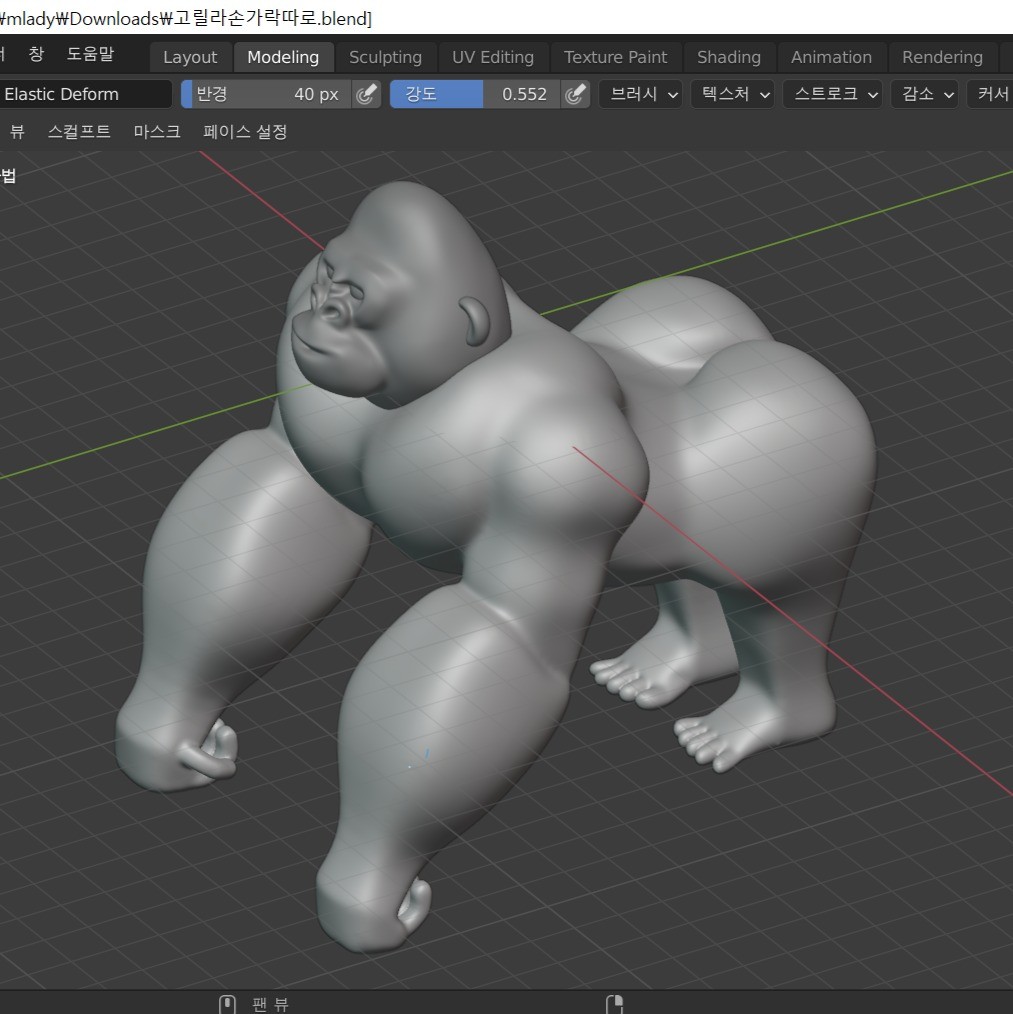This screenshot has width=1013, height=1014.
Task: Expand the 감소 falloff dropdown
Action: coord(925,94)
